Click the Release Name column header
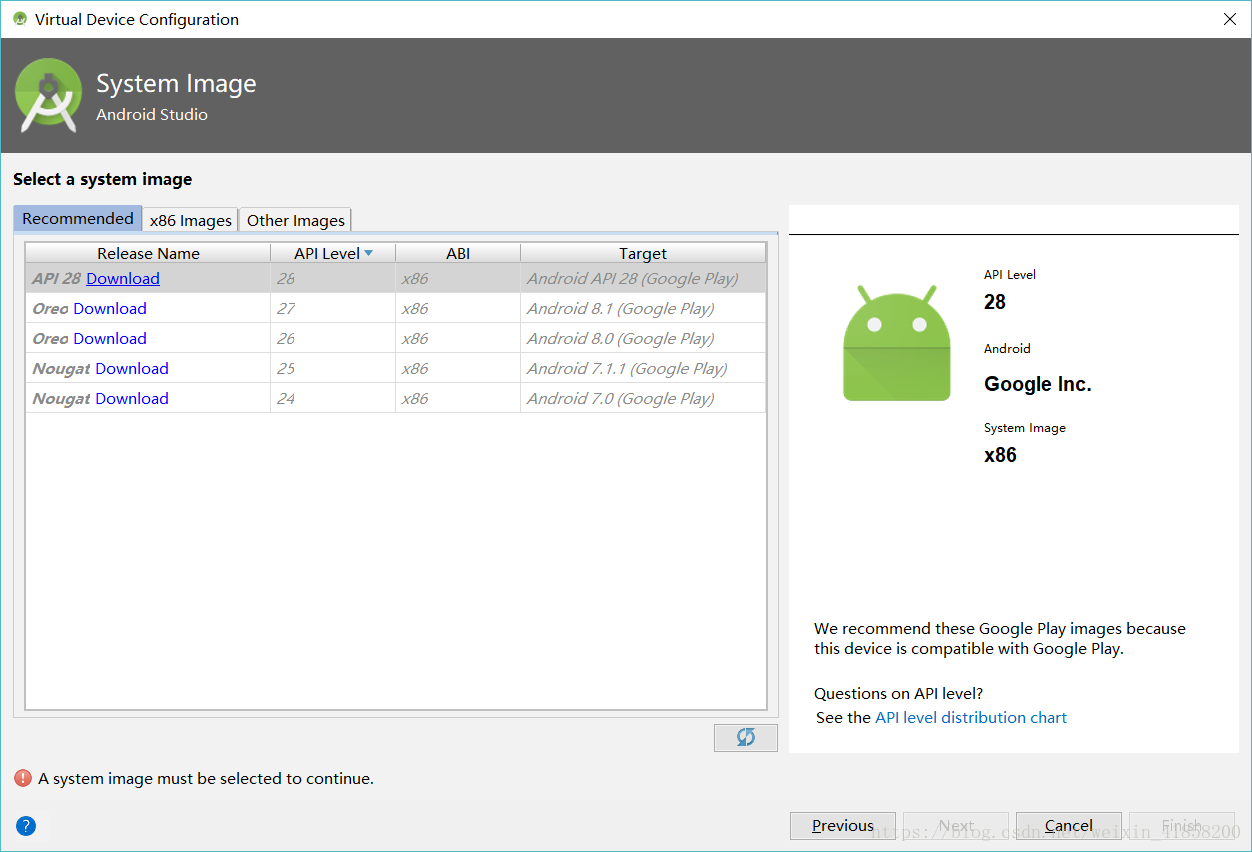 [x=148, y=253]
